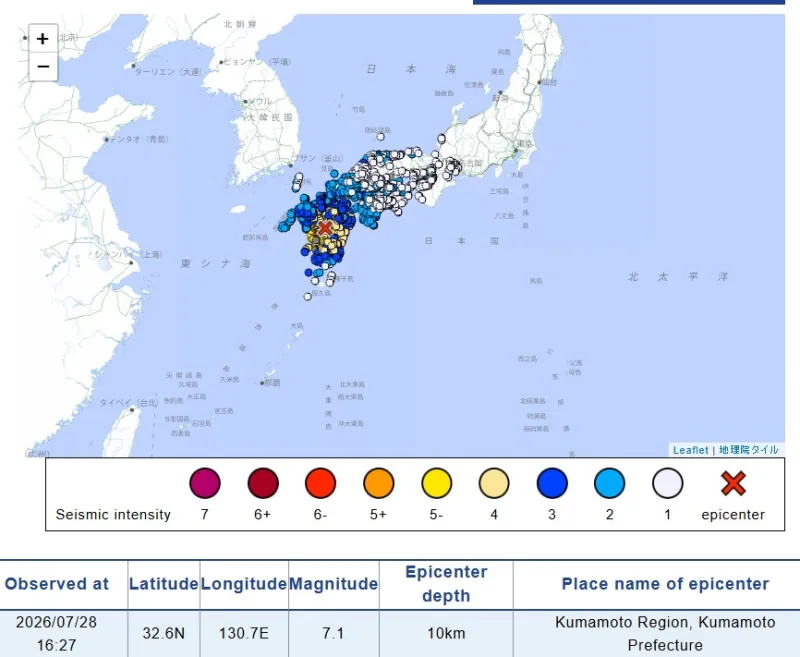Click the observed time '2026/07/28 16:27'
The image size is (800, 657).
click(56, 633)
